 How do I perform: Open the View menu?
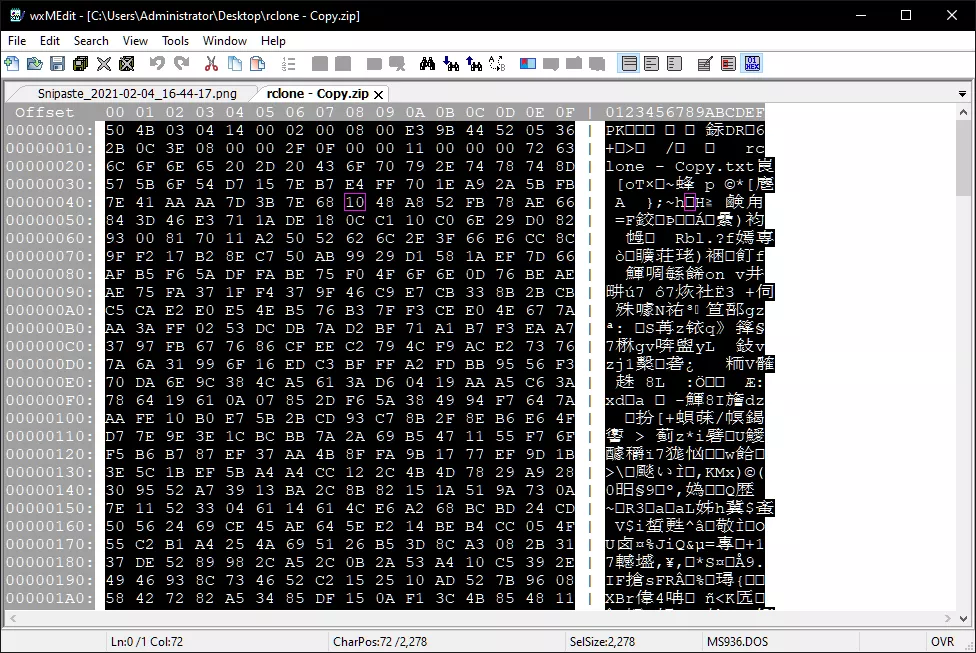tap(135, 40)
